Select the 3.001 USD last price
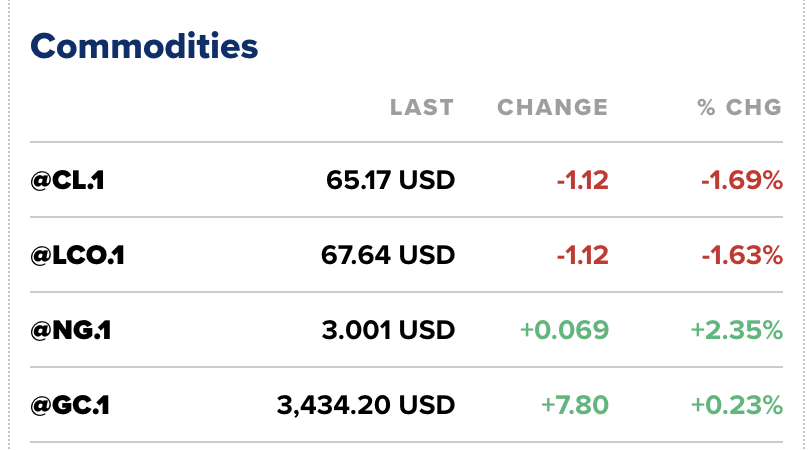Viewport: 810px width, 450px height. point(387,330)
